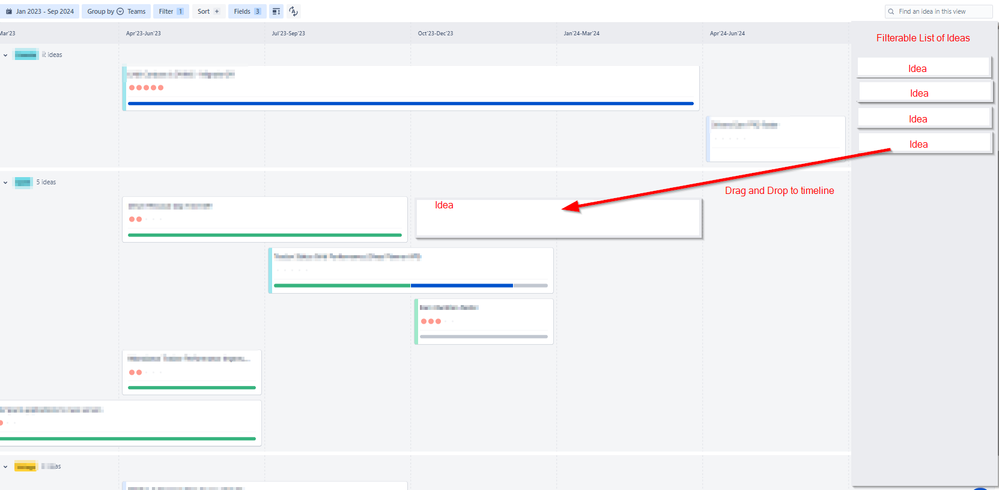999x490 pixels.
Task: Collapse the '5 ideas' team group
Action: click(6, 182)
